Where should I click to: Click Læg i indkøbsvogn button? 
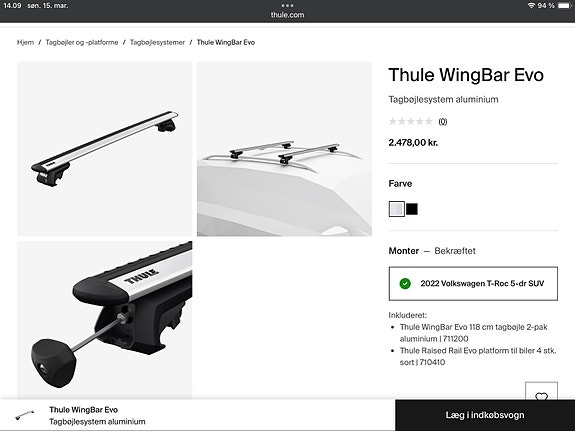pyautogui.click(x=485, y=415)
